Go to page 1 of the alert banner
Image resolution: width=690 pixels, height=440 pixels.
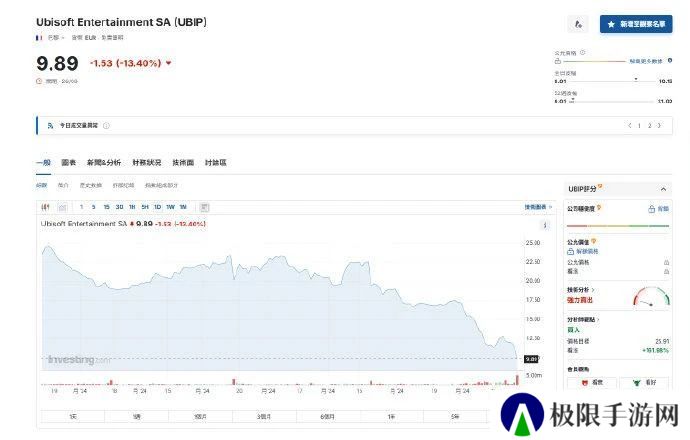pyautogui.click(x=639, y=125)
